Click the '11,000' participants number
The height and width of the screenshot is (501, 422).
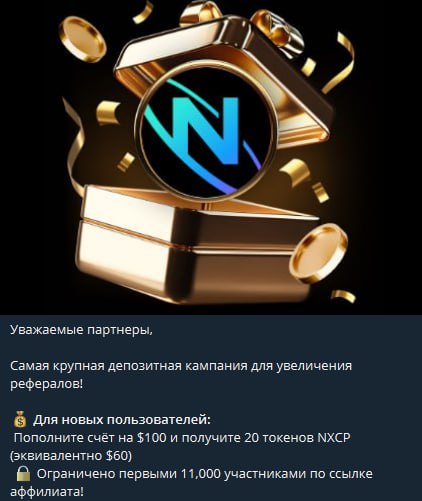201,474
